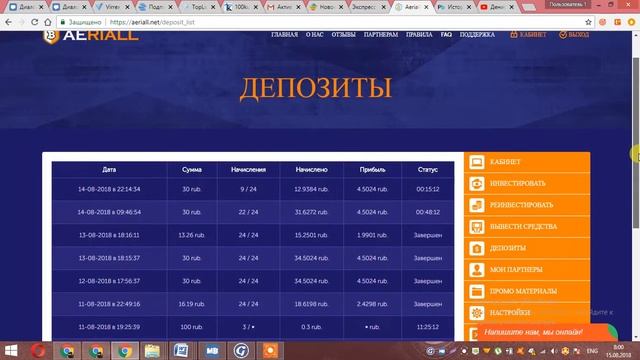640x360 pixels.
Task: Switch to the Vime browser tab
Action: click(x=112, y=7)
